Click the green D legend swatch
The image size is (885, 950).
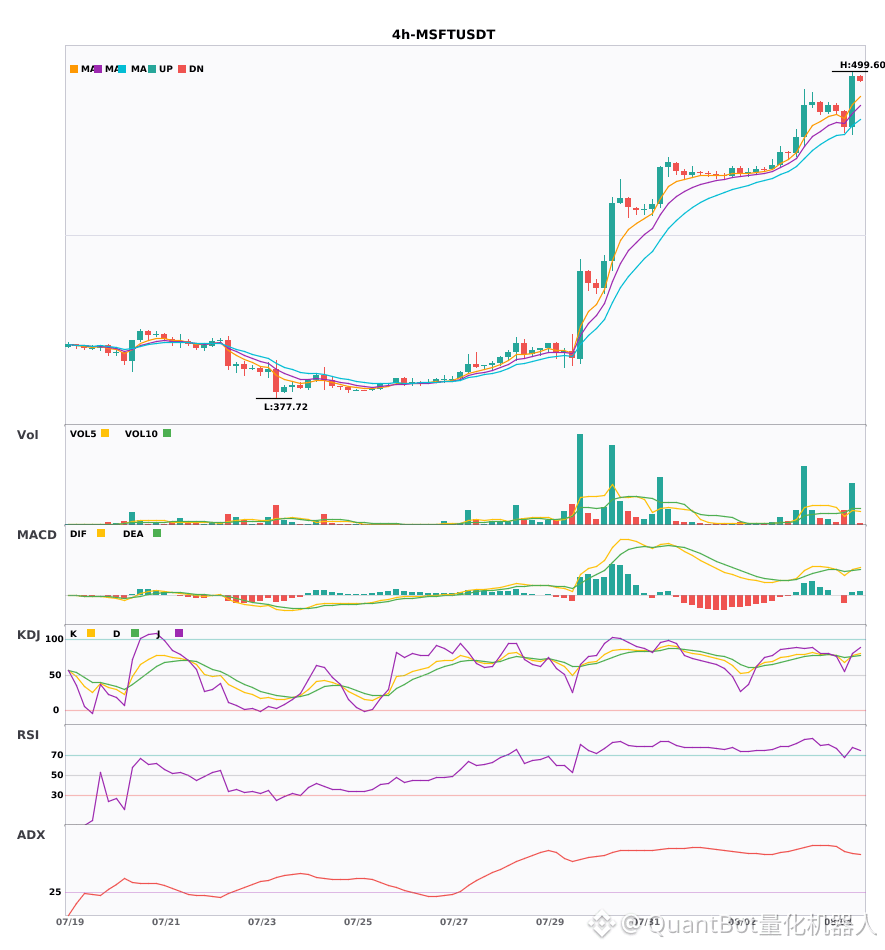[x=135, y=633]
